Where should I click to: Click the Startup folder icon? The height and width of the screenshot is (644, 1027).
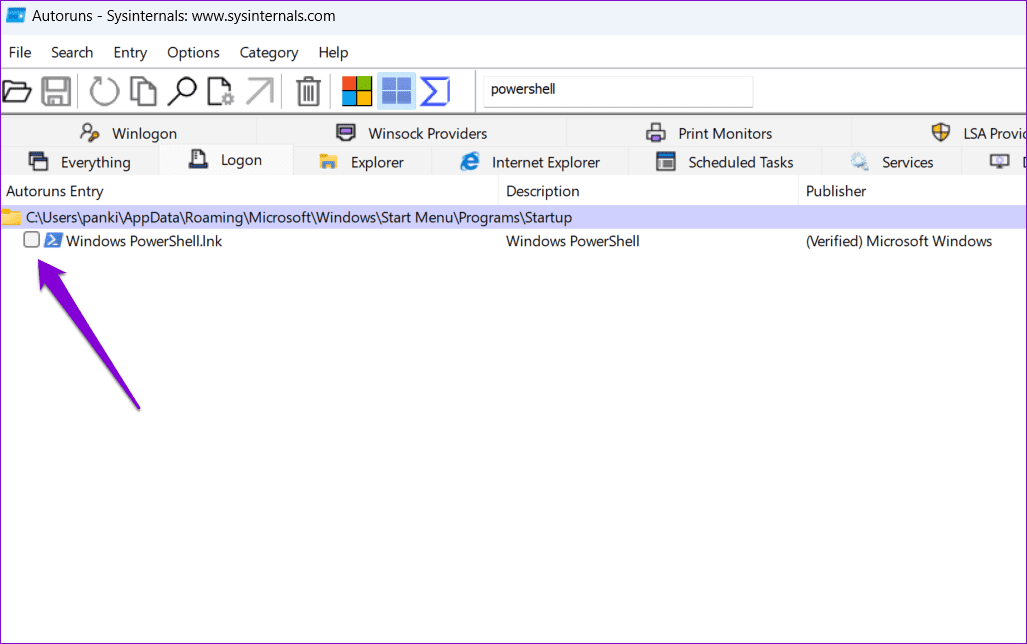[10, 217]
